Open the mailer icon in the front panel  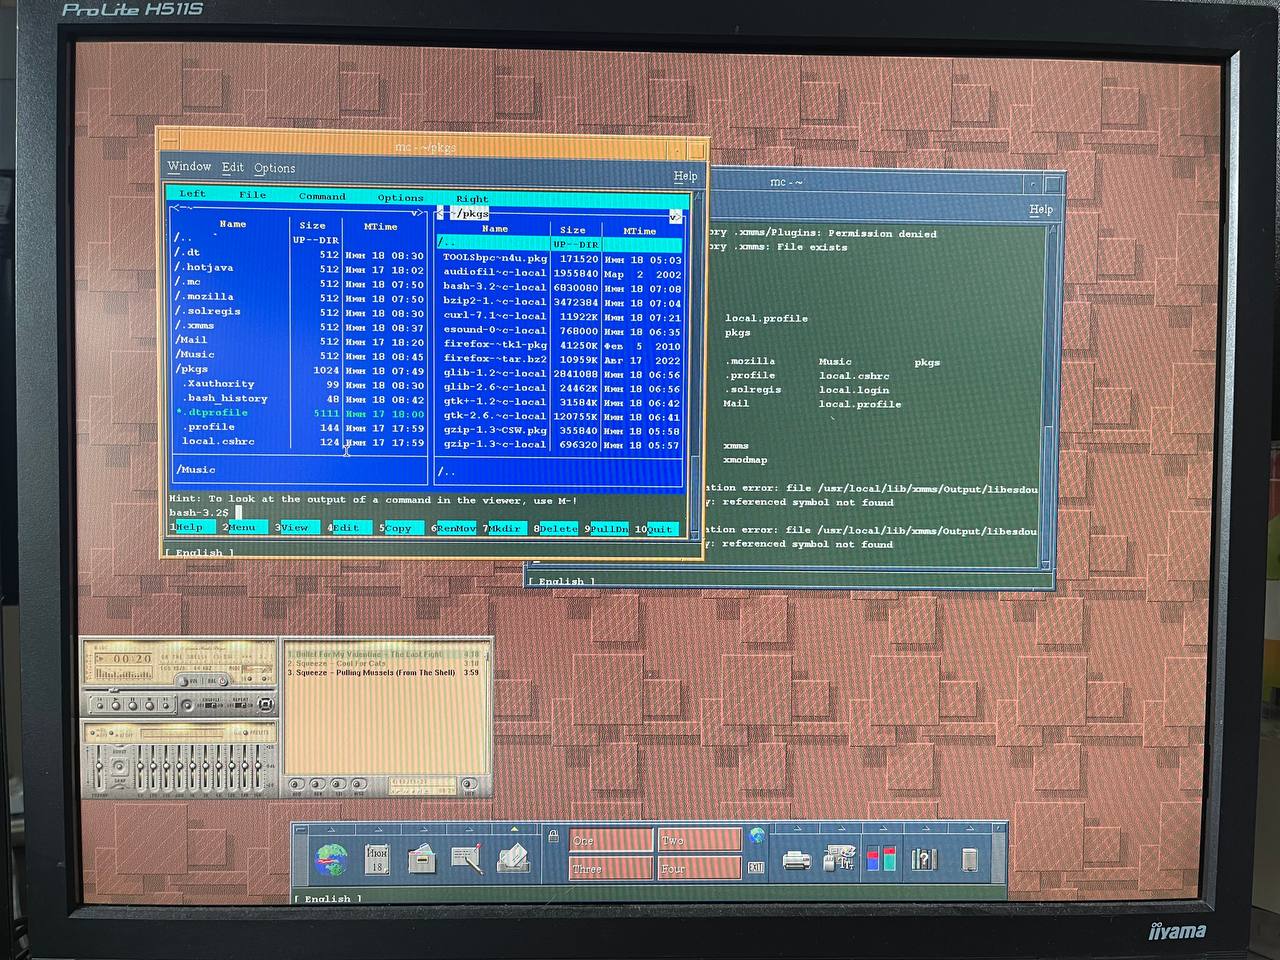(513, 858)
